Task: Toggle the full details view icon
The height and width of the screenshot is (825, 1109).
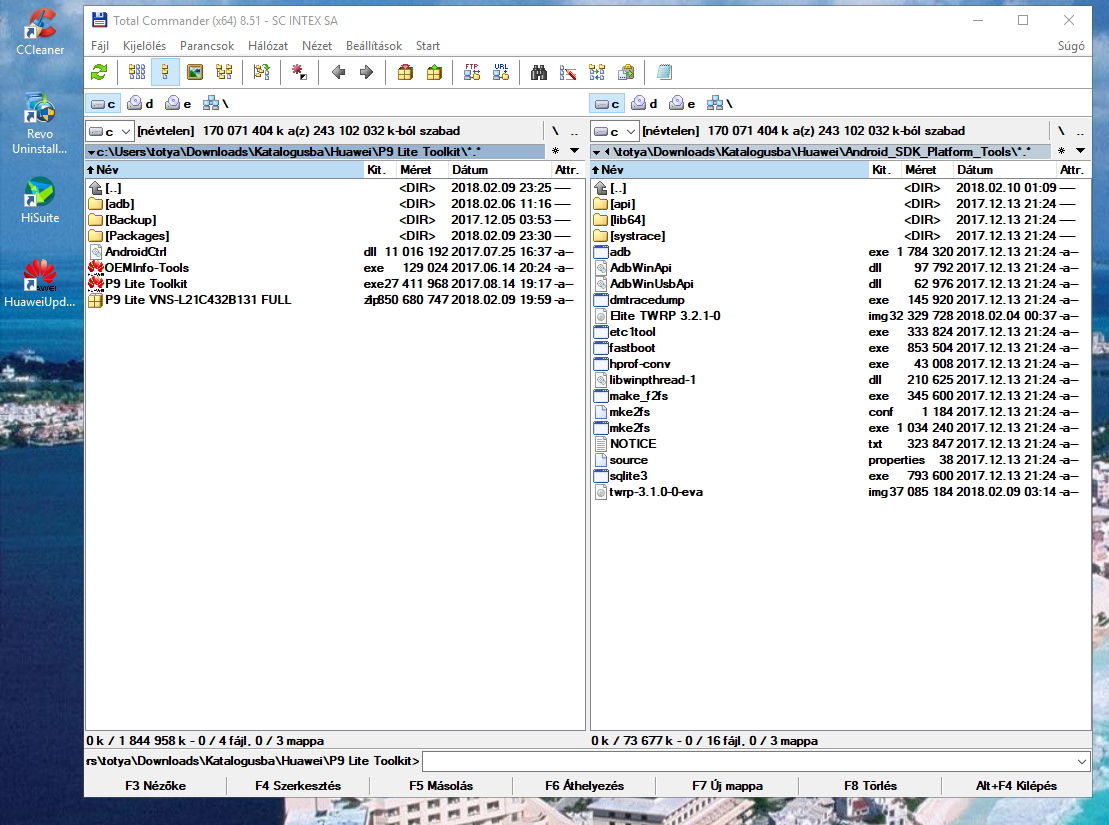Action: [166, 72]
